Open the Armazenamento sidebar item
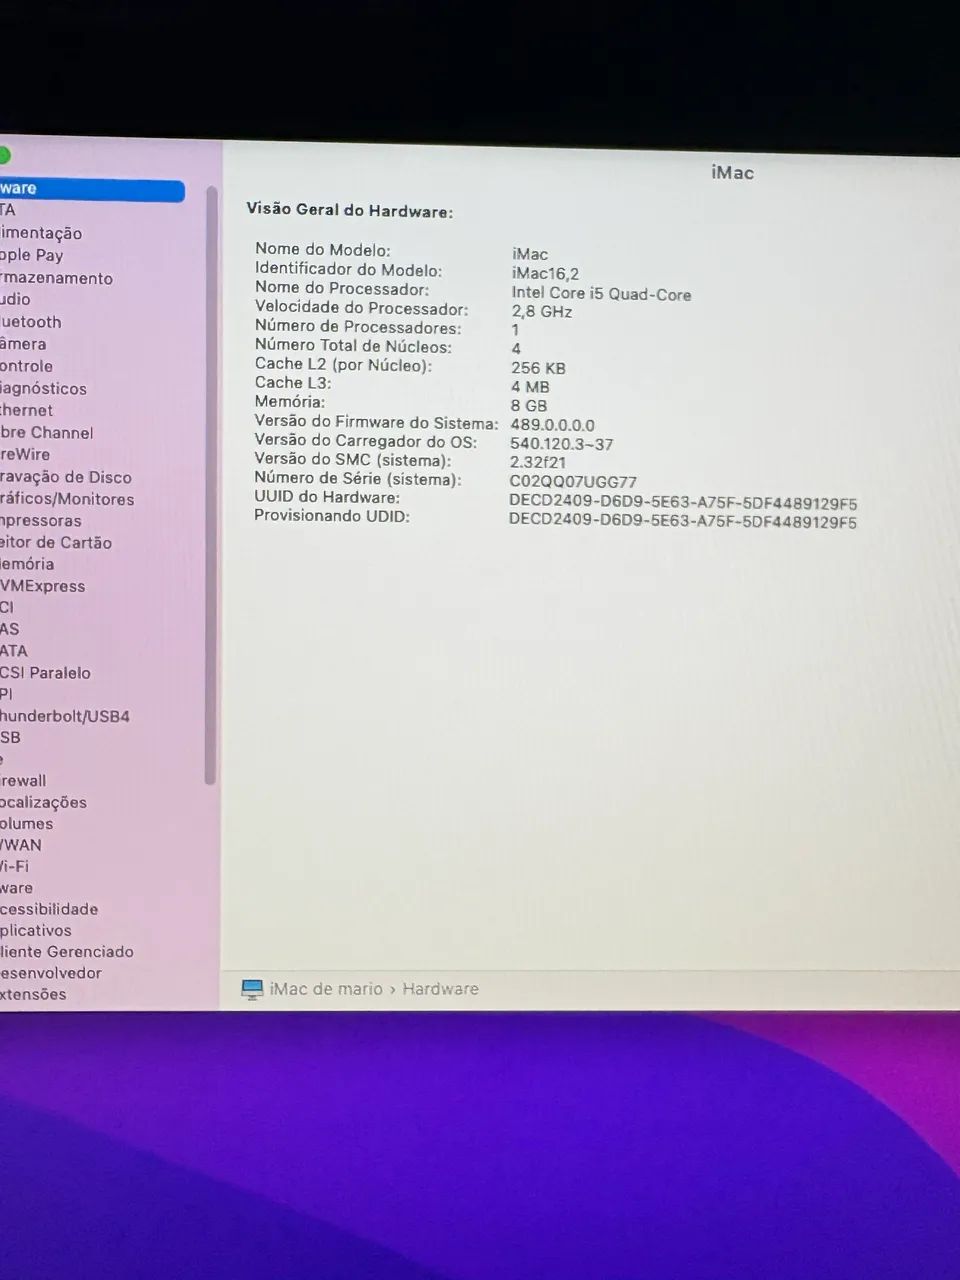The width and height of the screenshot is (960, 1280). pyautogui.click(x=56, y=278)
